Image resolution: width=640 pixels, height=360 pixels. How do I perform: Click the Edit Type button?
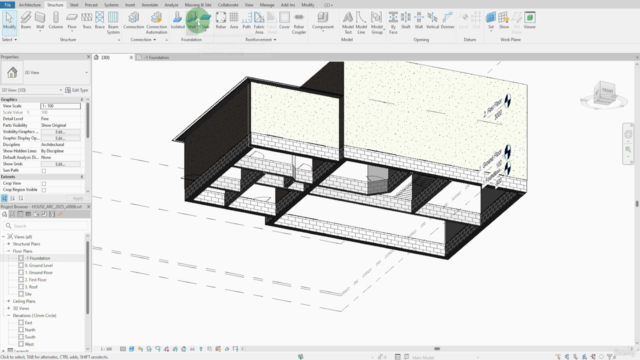click(77, 90)
